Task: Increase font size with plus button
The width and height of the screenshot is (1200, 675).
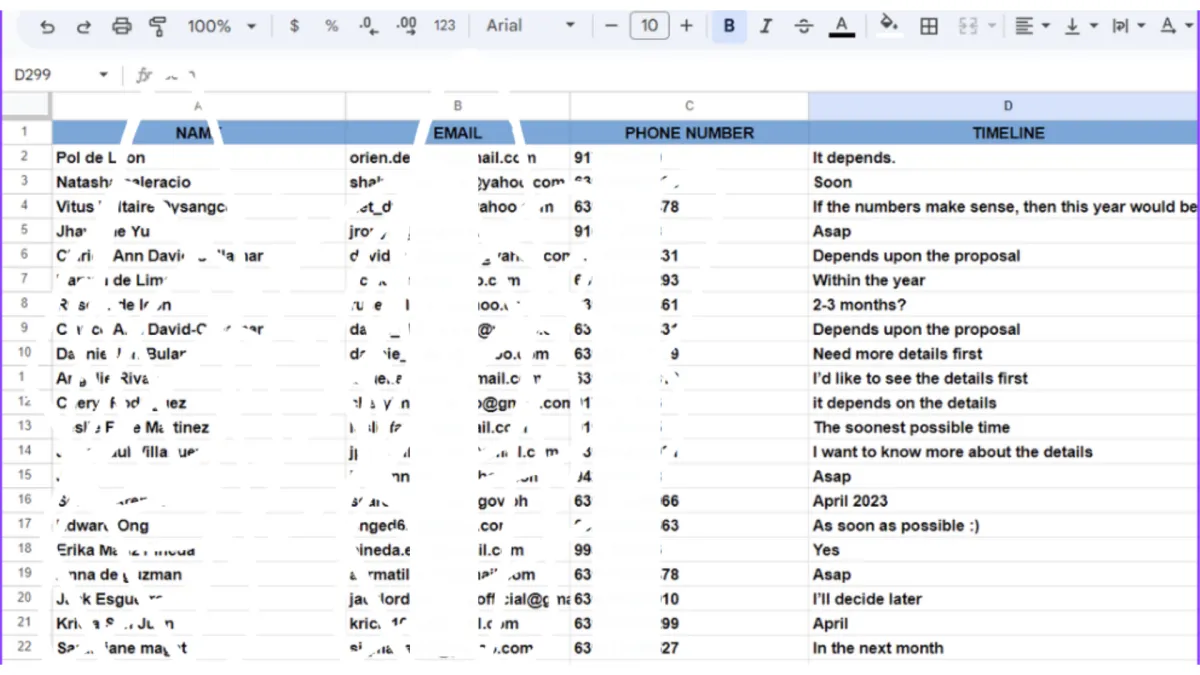Action: tap(686, 26)
